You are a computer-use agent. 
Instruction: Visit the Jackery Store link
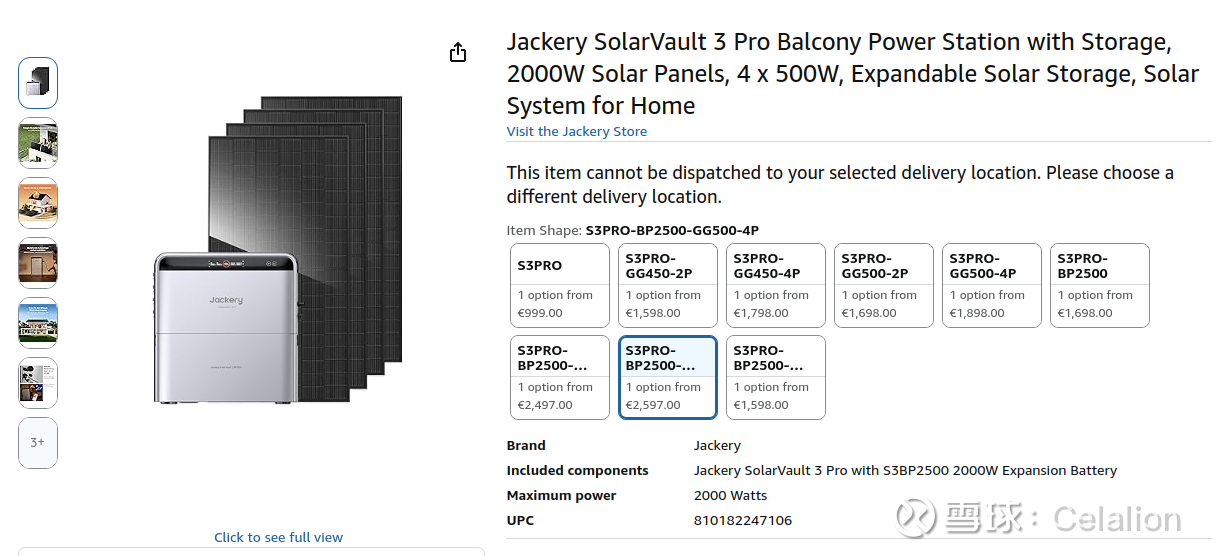point(576,132)
